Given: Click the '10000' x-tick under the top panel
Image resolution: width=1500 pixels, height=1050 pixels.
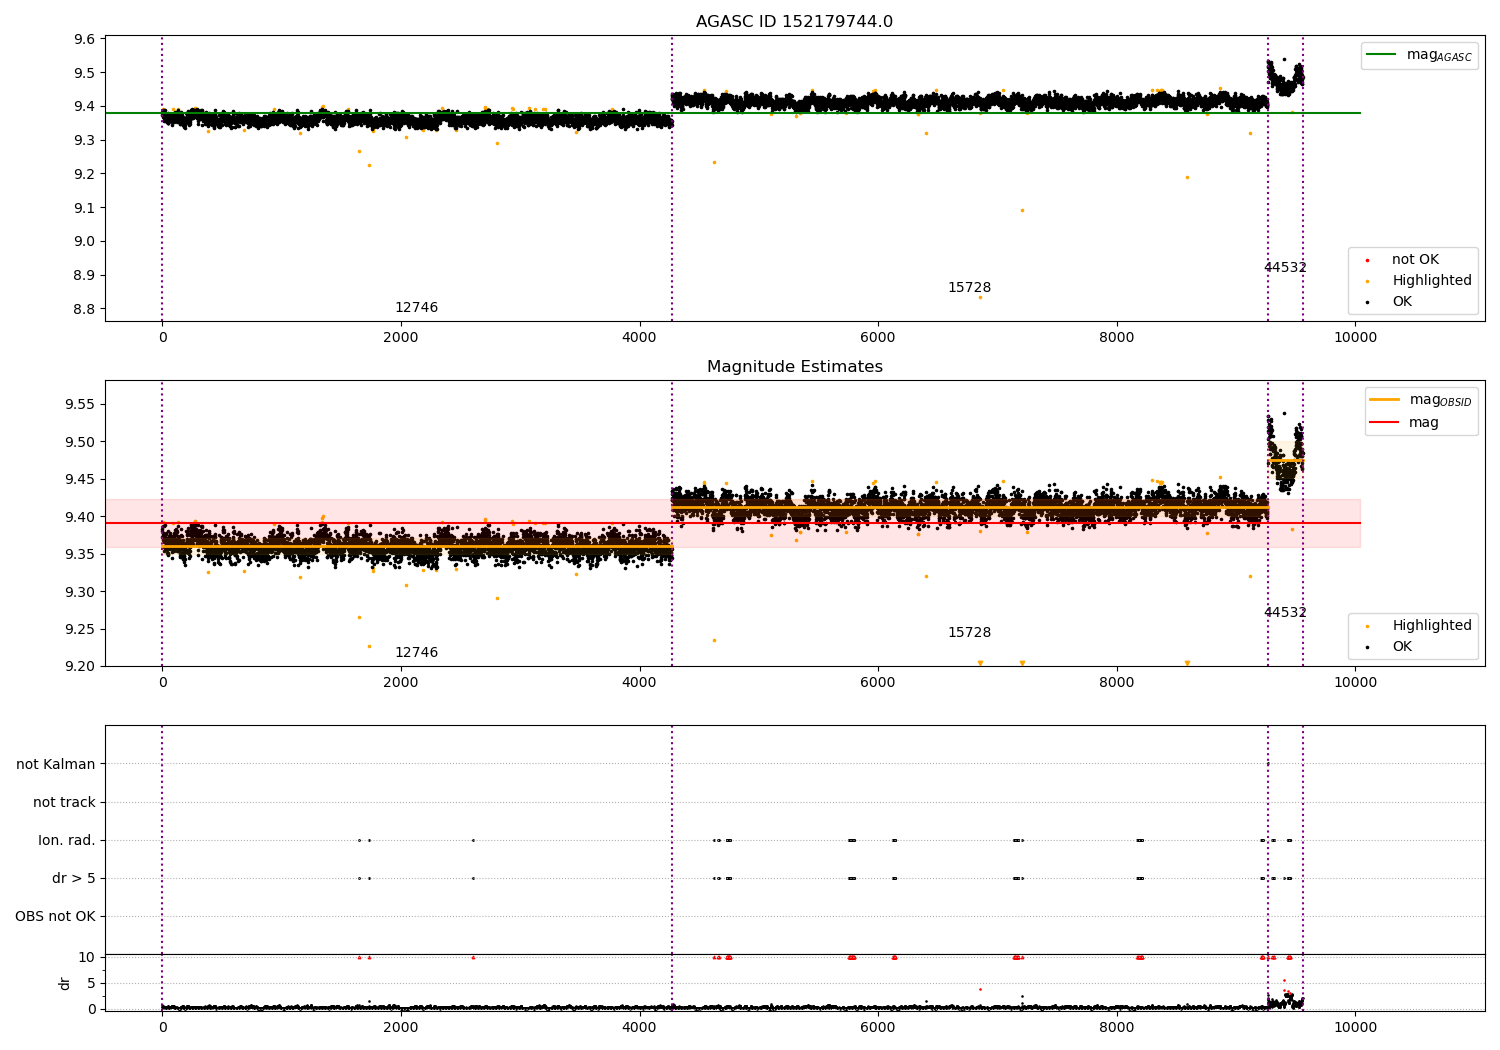Looking at the screenshot, I should click(x=1355, y=338).
